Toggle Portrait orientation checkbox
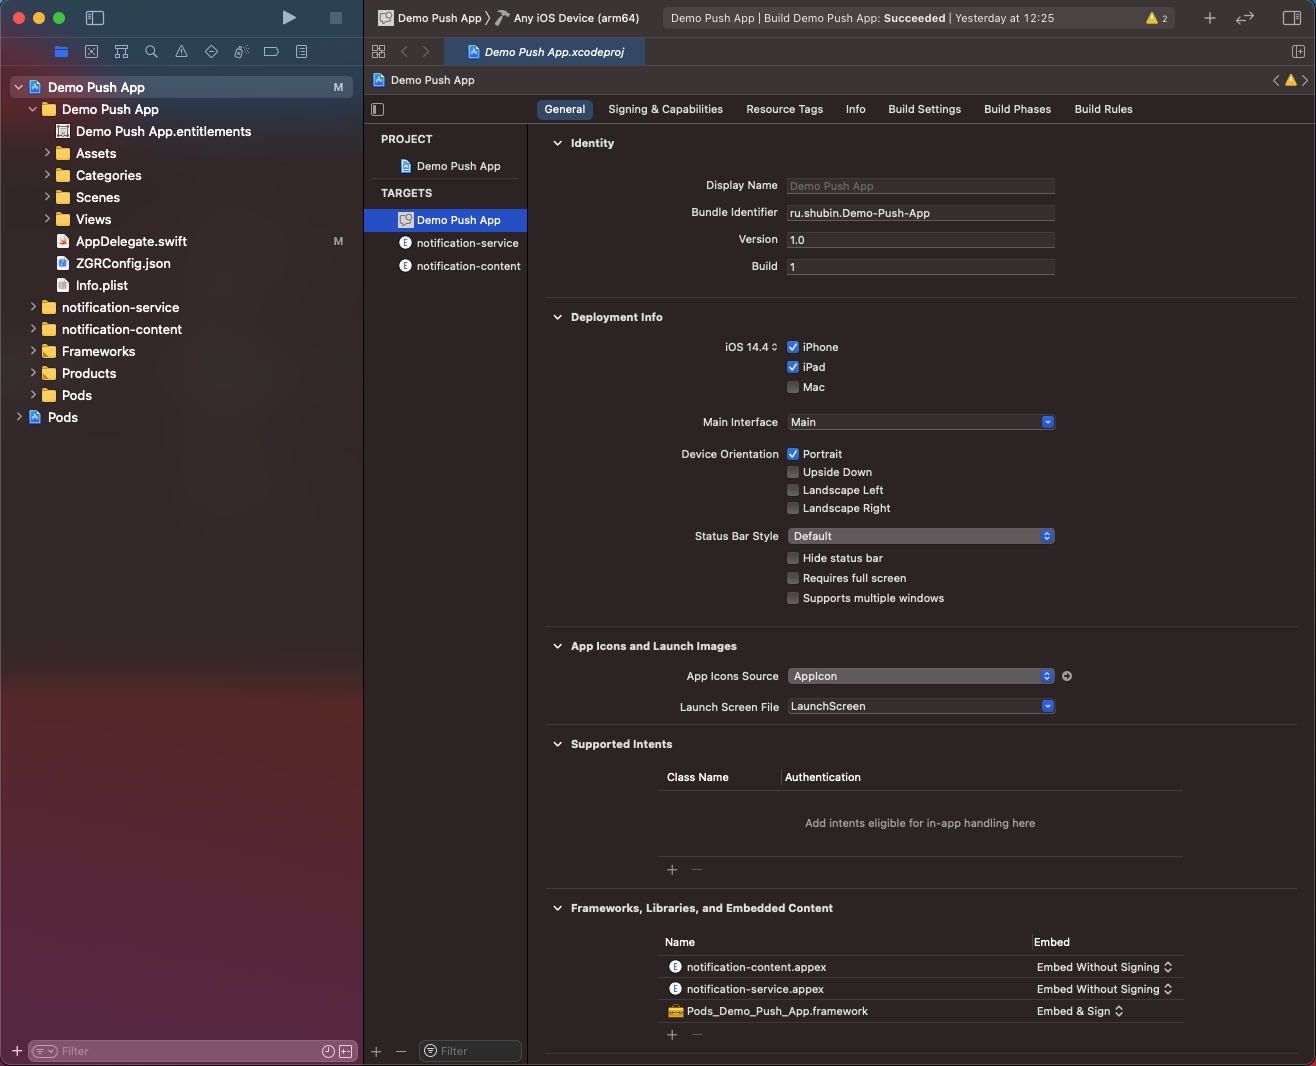The width and height of the screenshot is (1316, 1066). click(x=793, y=454)
